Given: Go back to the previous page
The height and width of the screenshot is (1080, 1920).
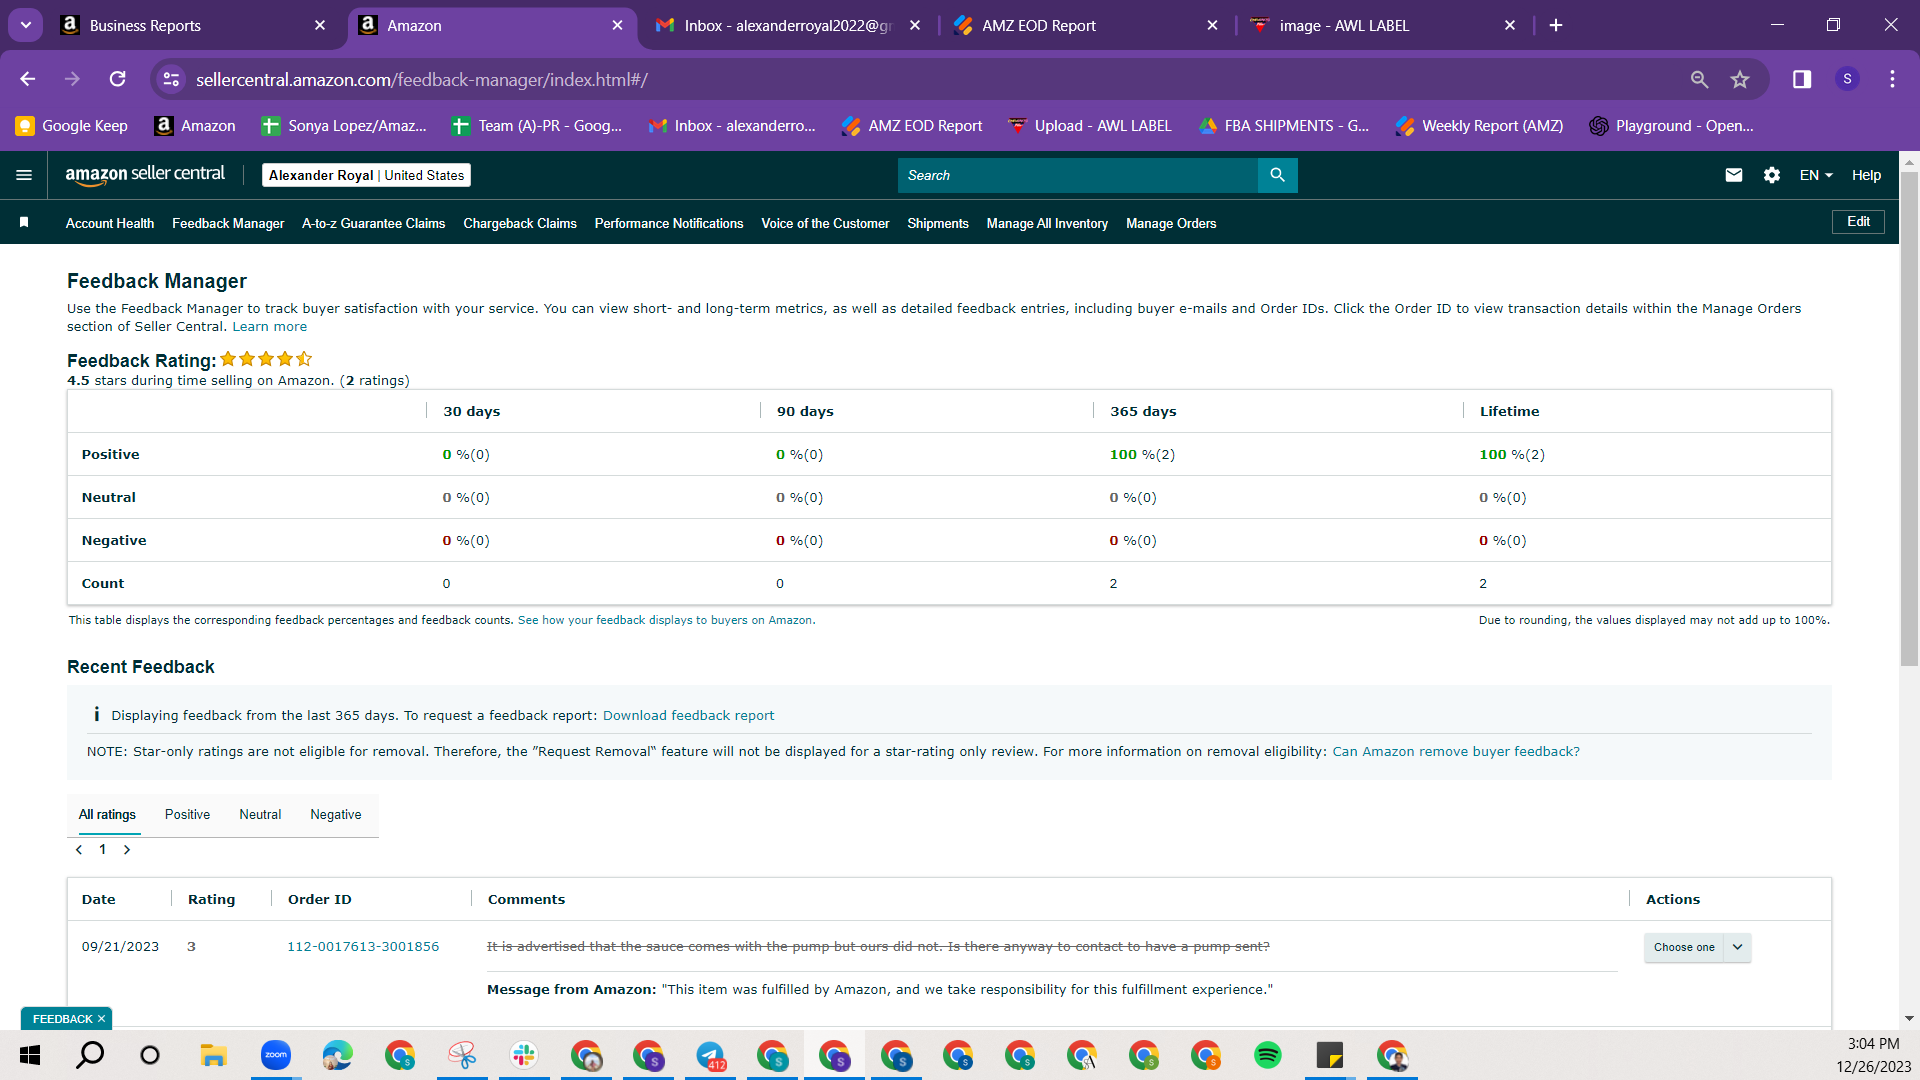Looking at the screenshot, I should (28, 79).
